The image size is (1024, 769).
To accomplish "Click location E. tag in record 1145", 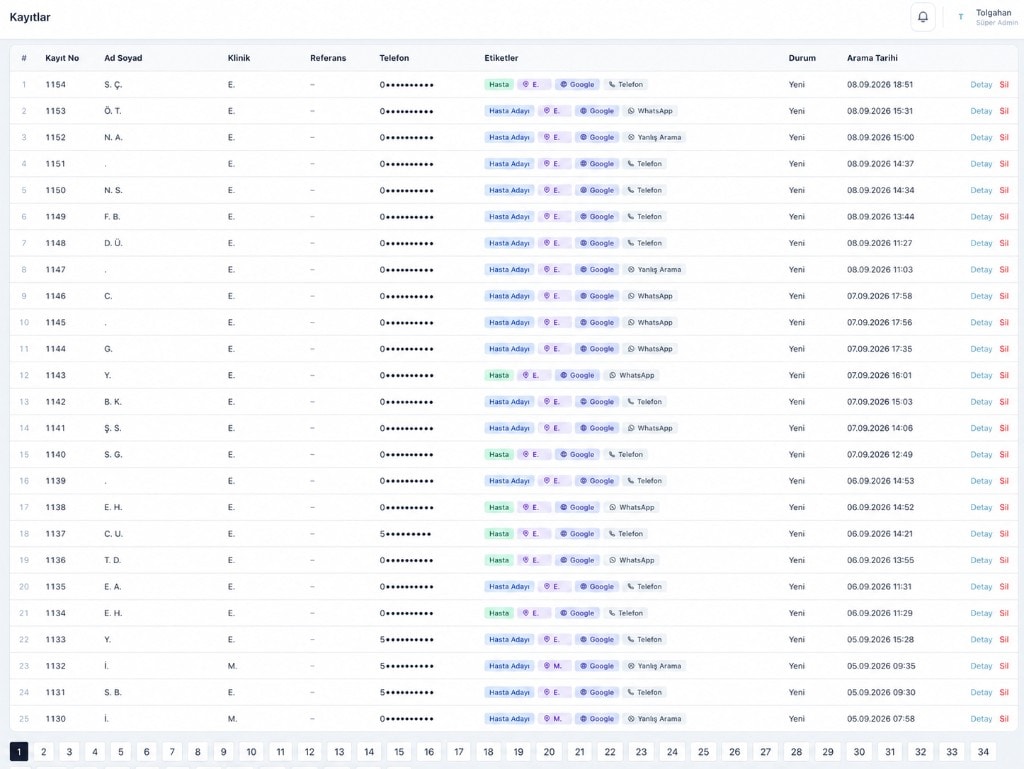I will (x=552, y=322).
